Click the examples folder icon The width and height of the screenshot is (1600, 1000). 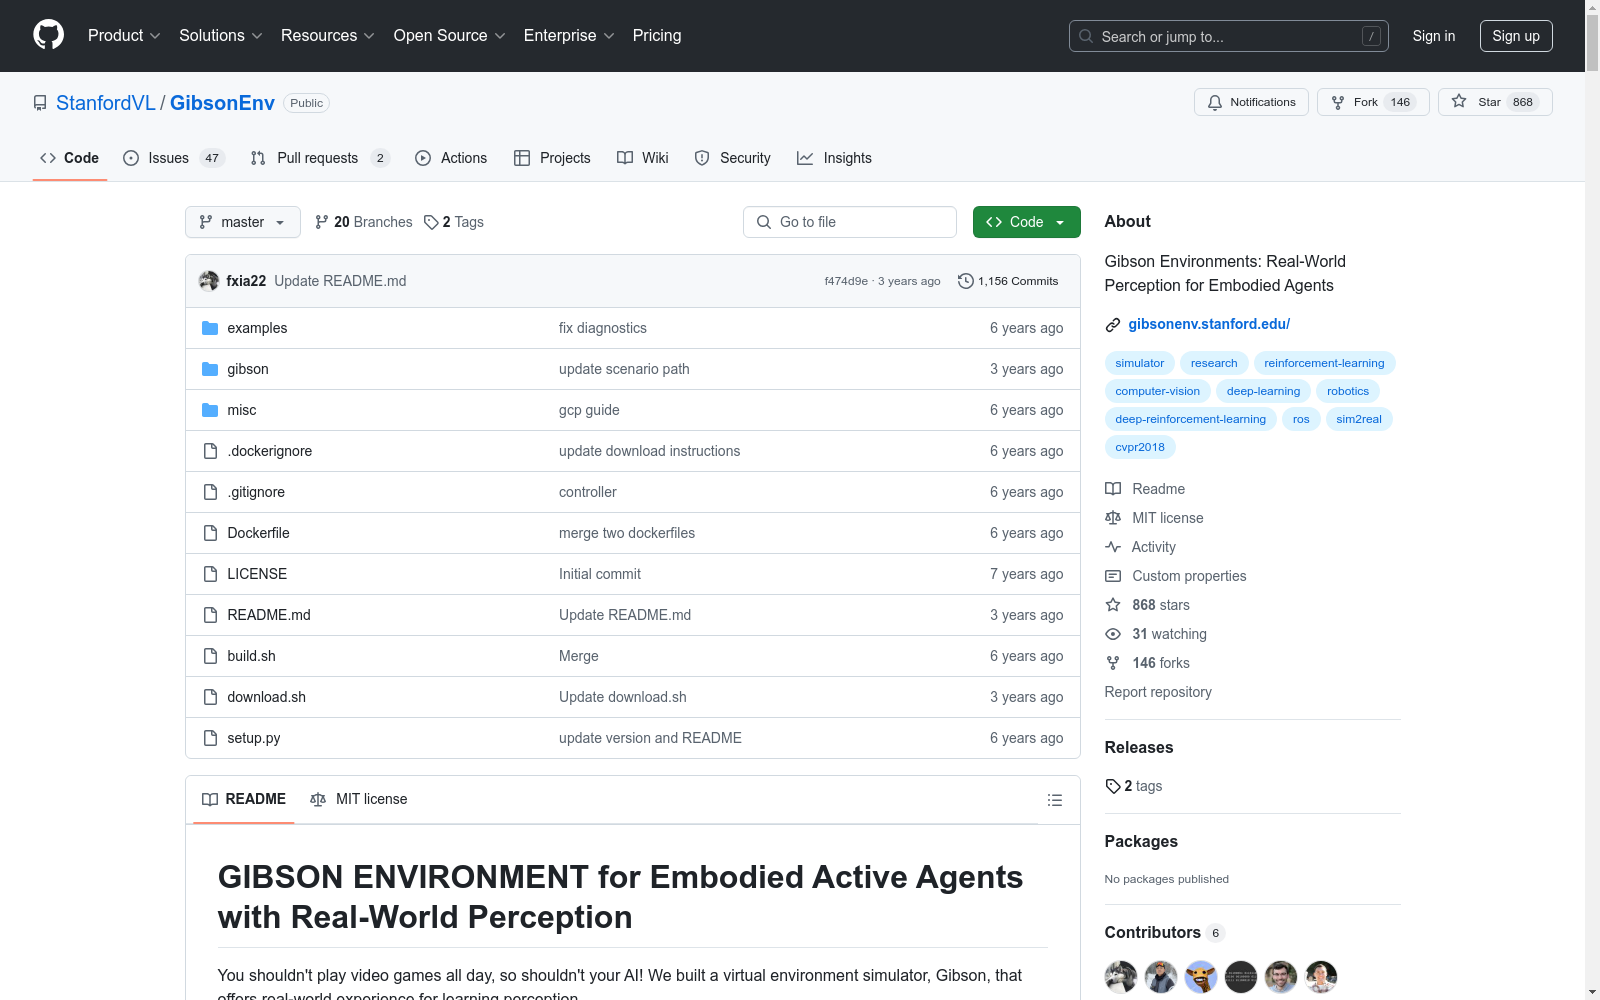(x=210, y=328)
